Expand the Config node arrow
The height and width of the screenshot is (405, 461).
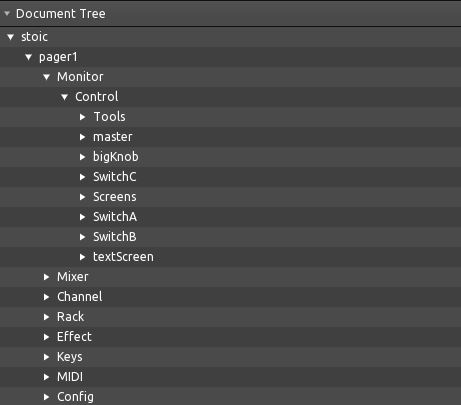[47, 397]
